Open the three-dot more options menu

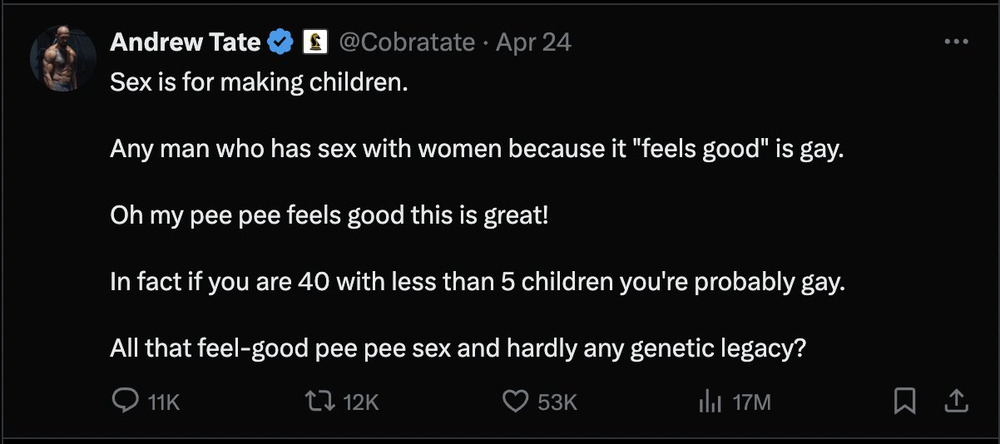click(x=956, y=42)
